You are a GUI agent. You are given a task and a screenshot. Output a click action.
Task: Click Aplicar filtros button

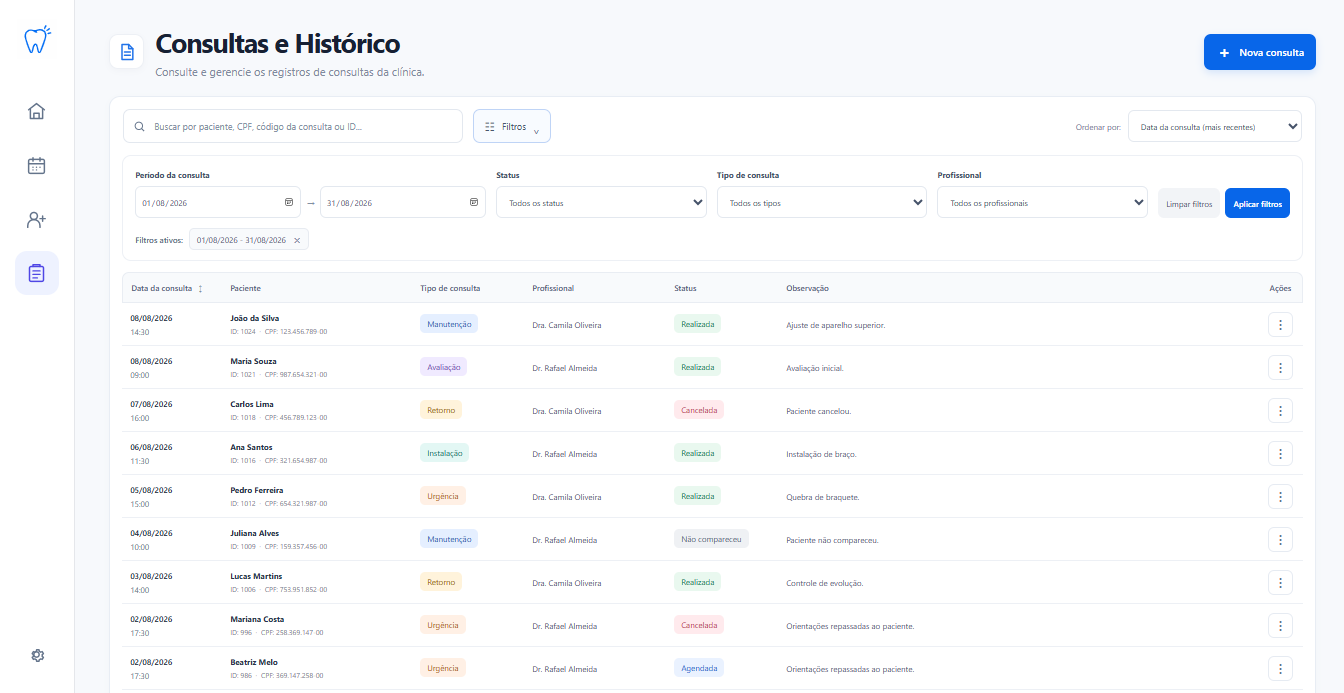click(1257, 203)
